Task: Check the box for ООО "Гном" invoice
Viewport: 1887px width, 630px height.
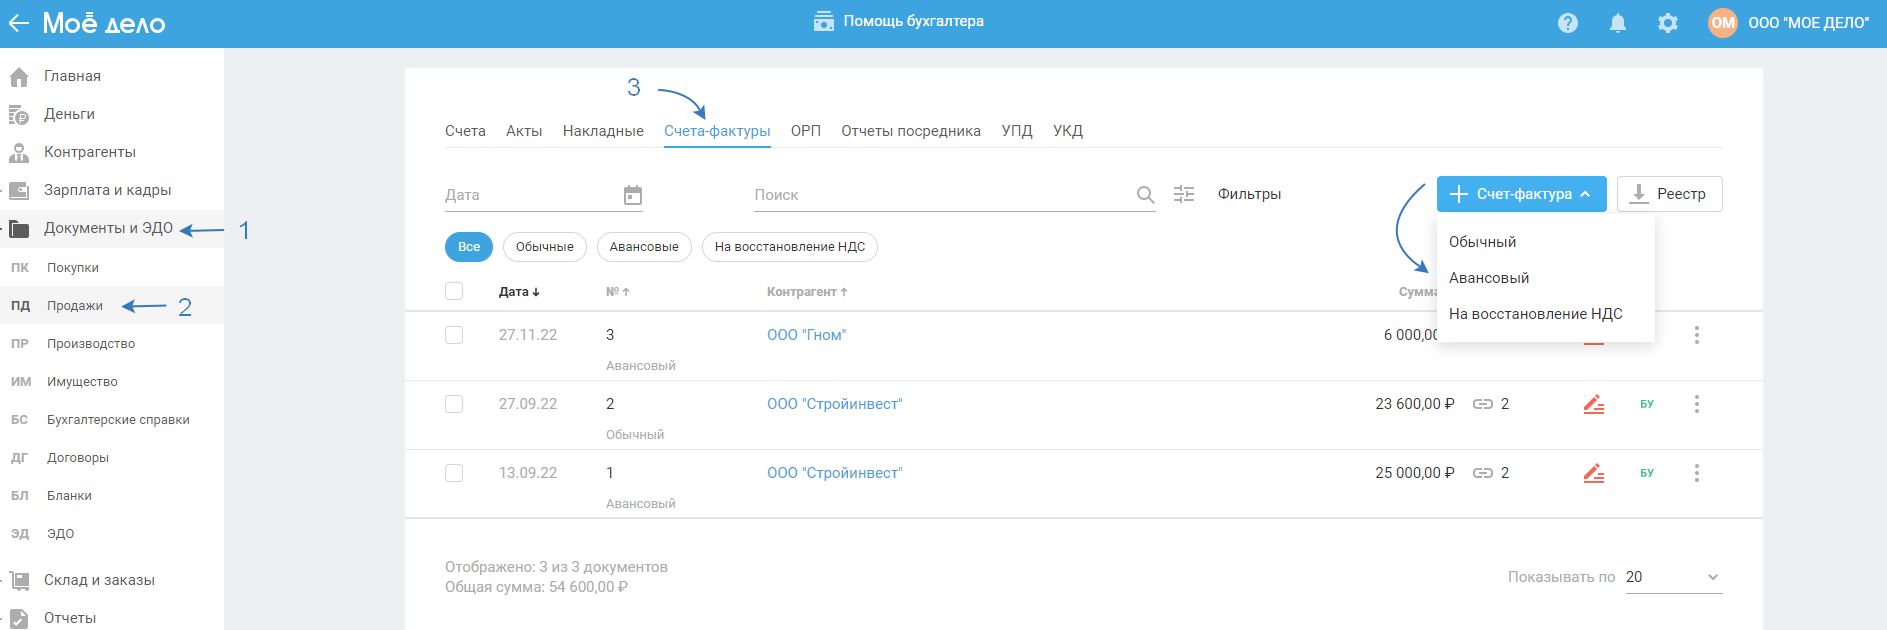Action: 454,335
